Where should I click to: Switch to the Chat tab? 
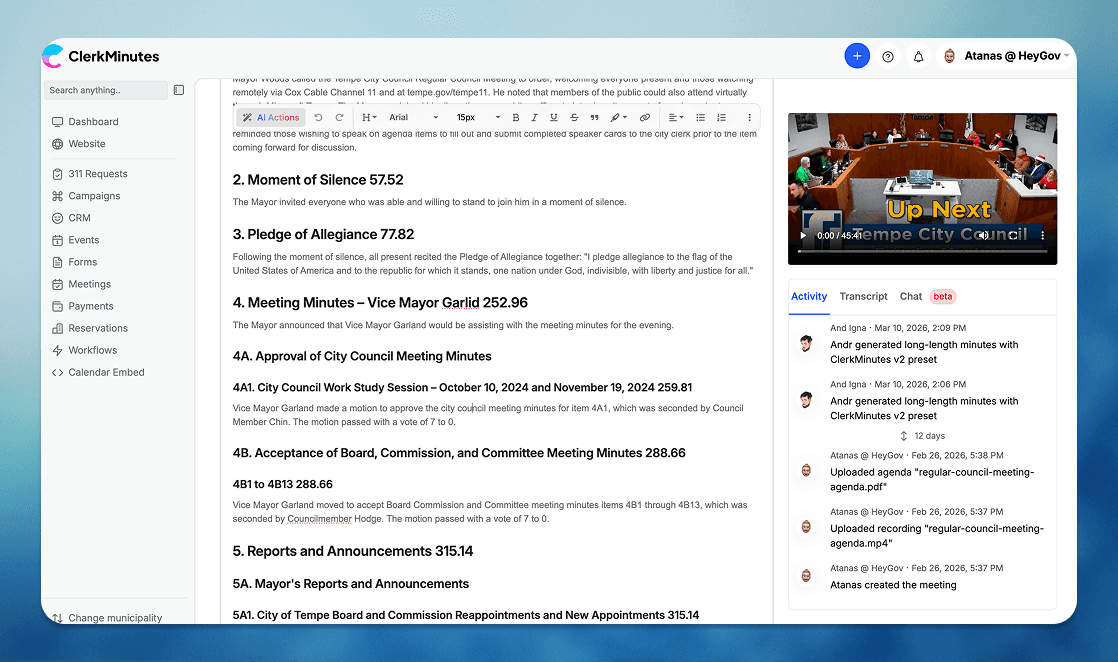tap(911, 297)
